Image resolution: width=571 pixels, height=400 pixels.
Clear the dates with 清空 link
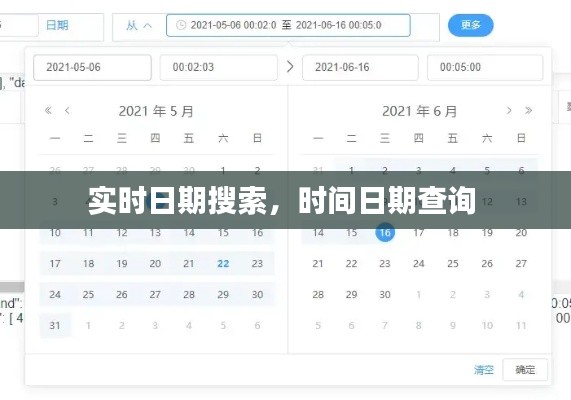coord(484,370)
